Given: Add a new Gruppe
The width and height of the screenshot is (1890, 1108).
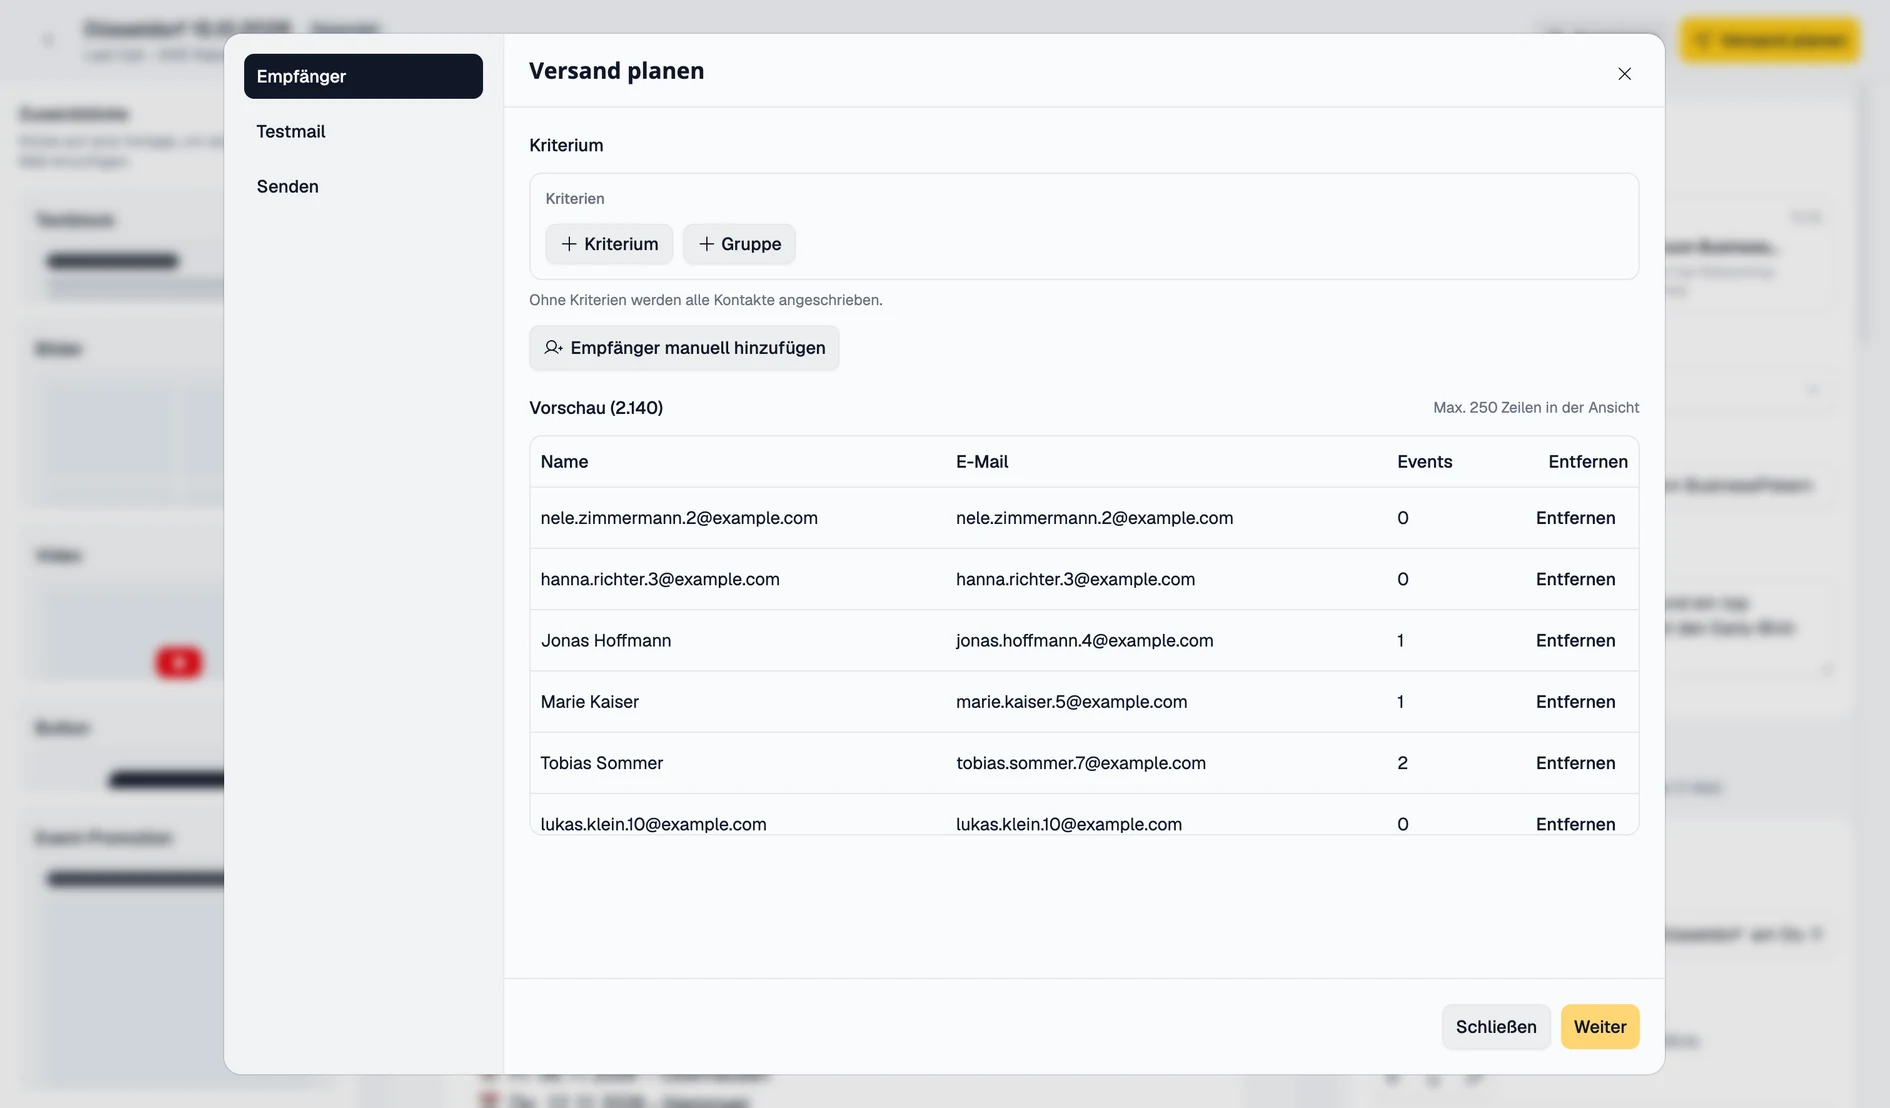Looking at the screenshot, I should coord(739,244).
